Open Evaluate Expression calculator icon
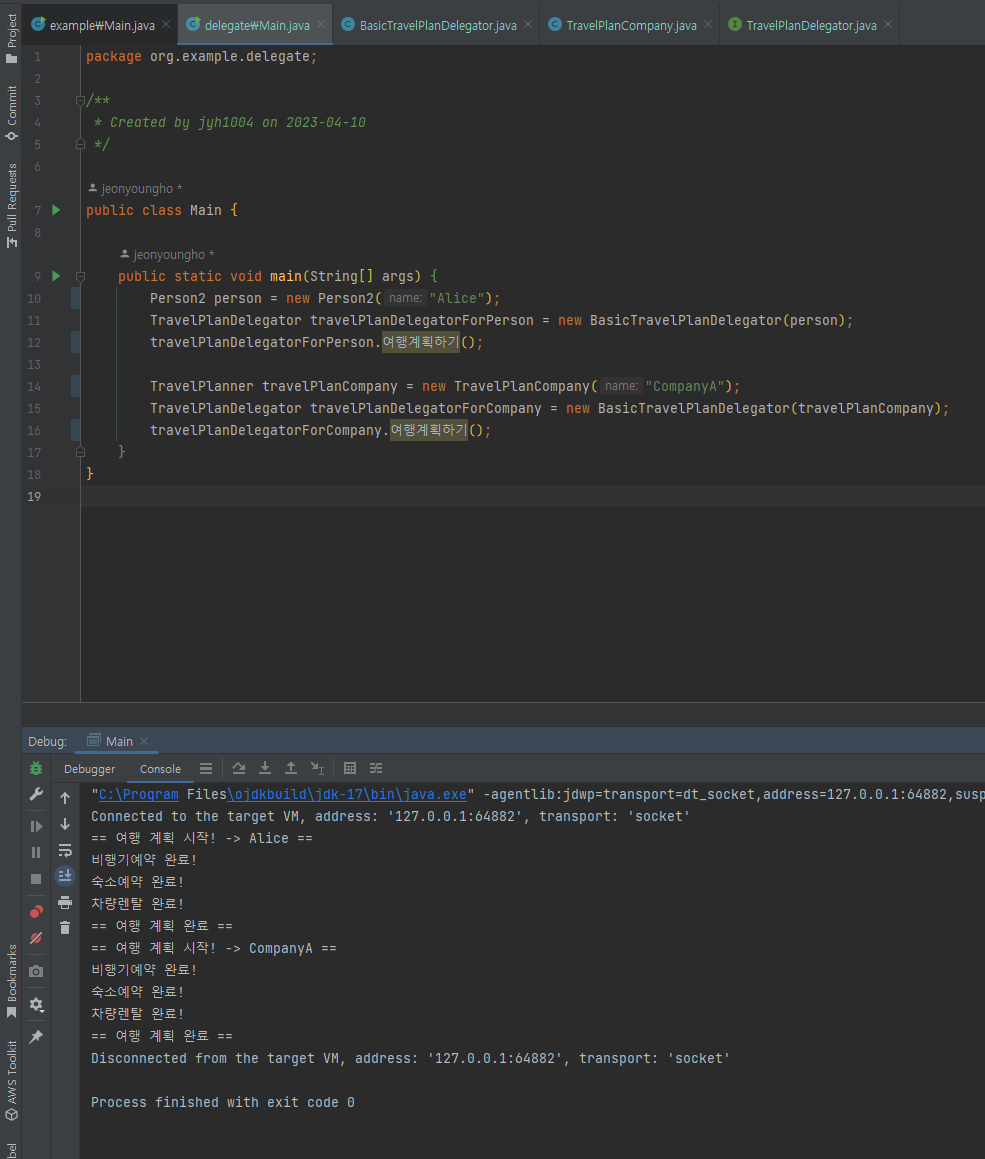985x1159 pixels. (x=350, y=769)
